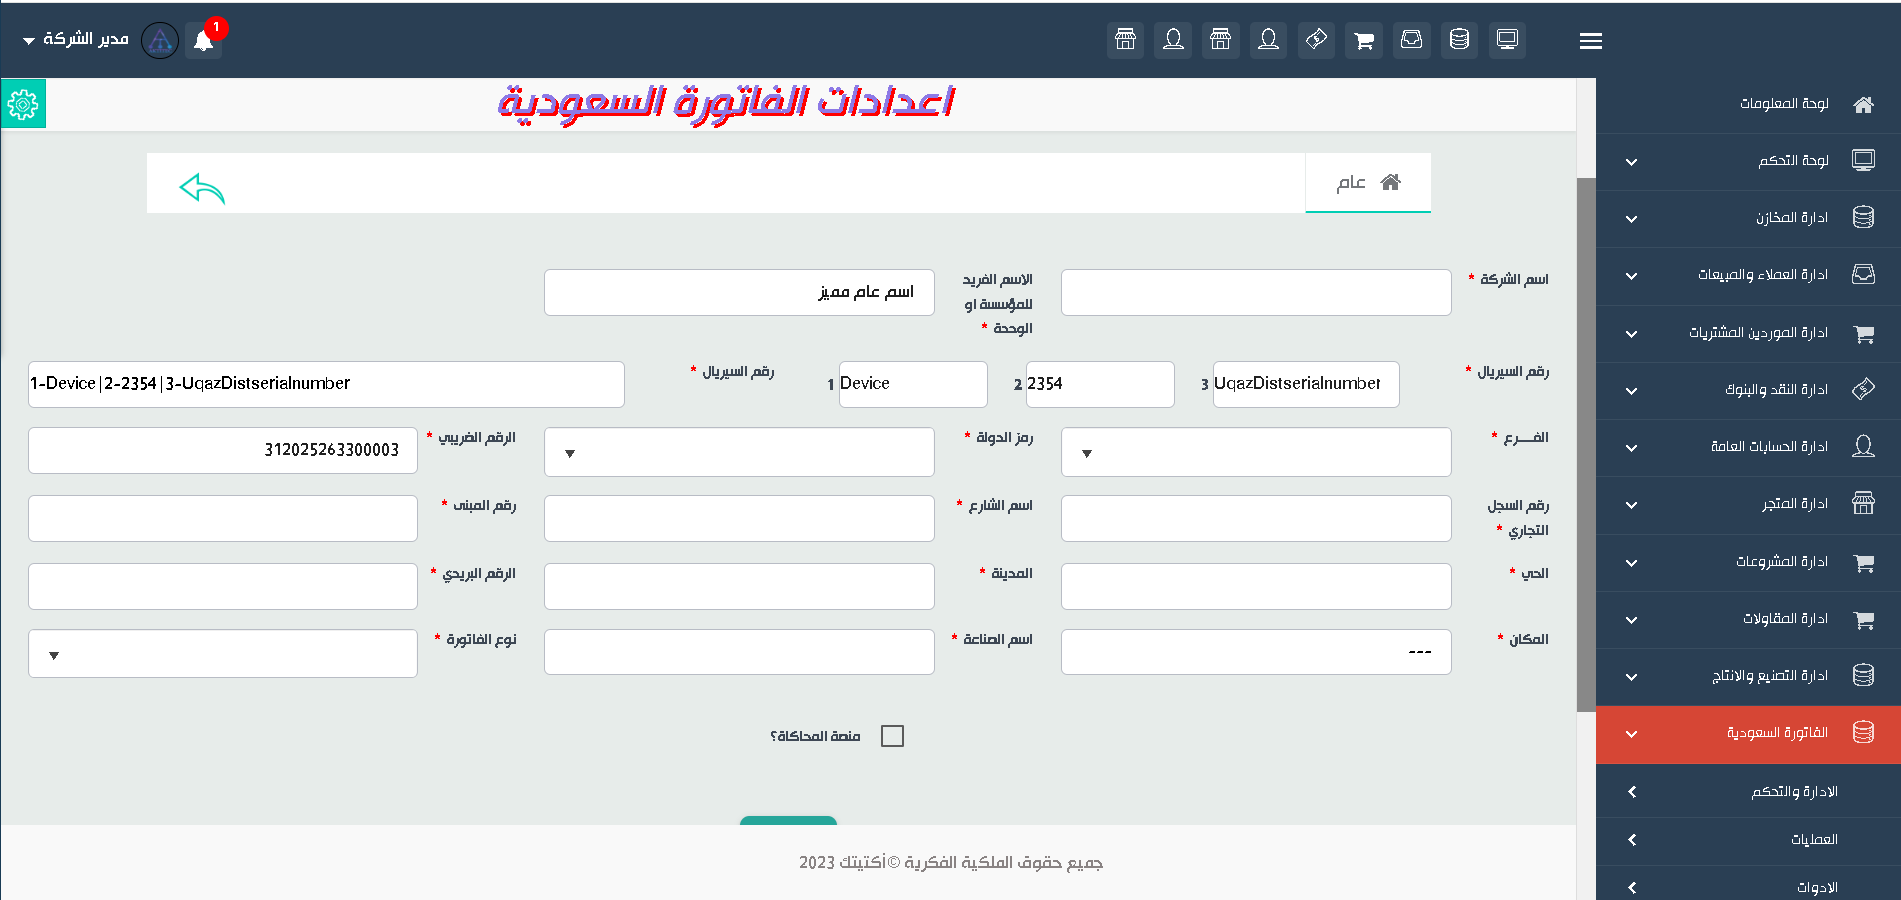Click the shopping cart icon in top toolbar

point(1363,40)
